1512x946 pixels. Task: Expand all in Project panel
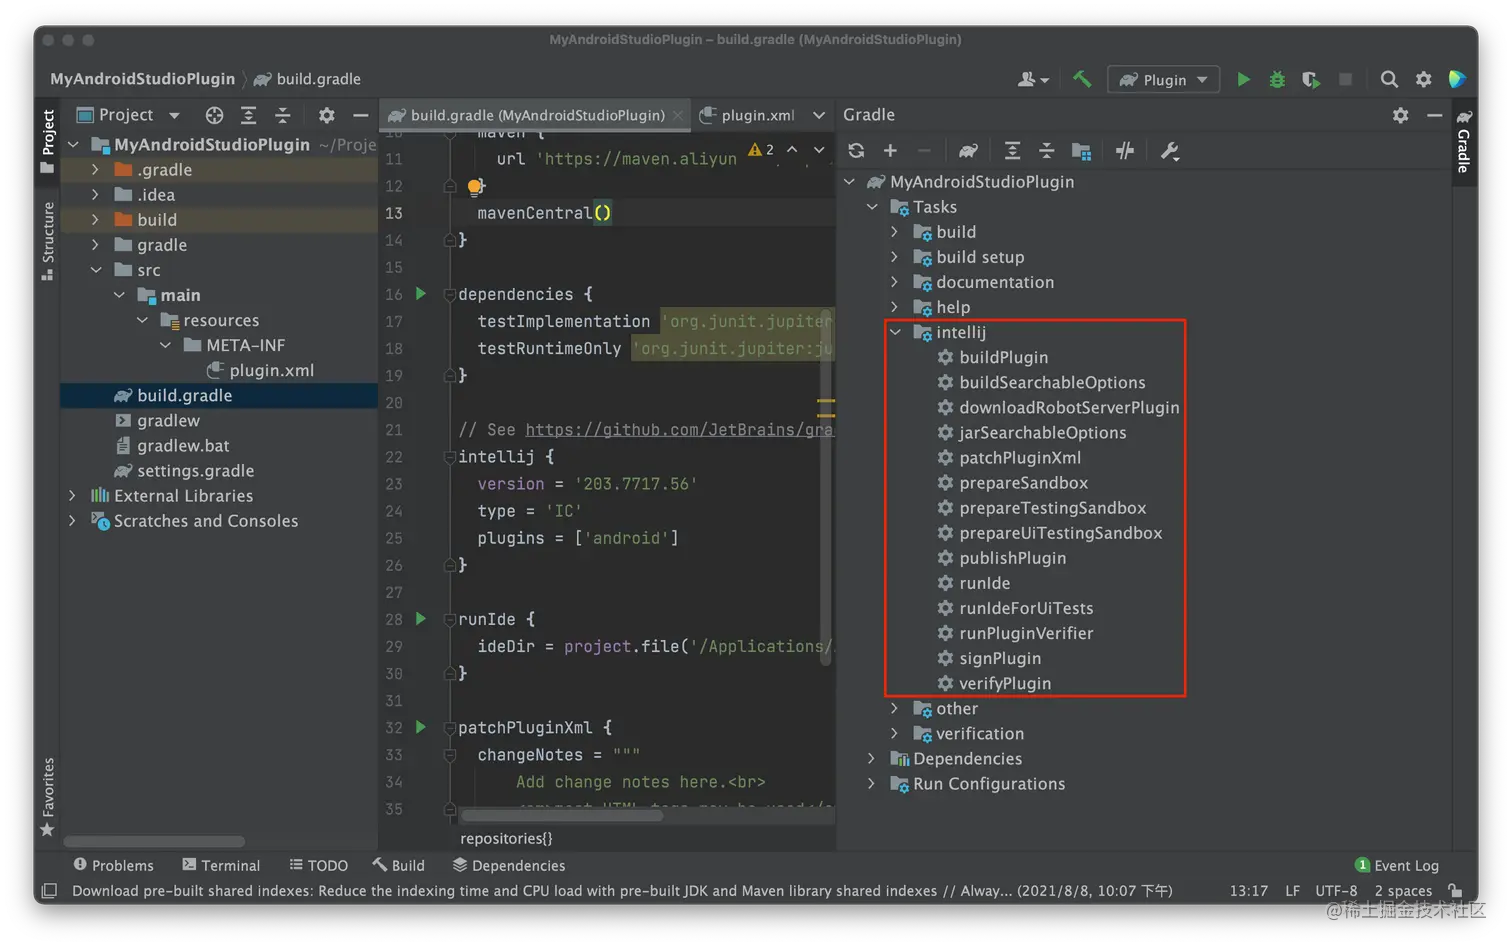(248, 115)
